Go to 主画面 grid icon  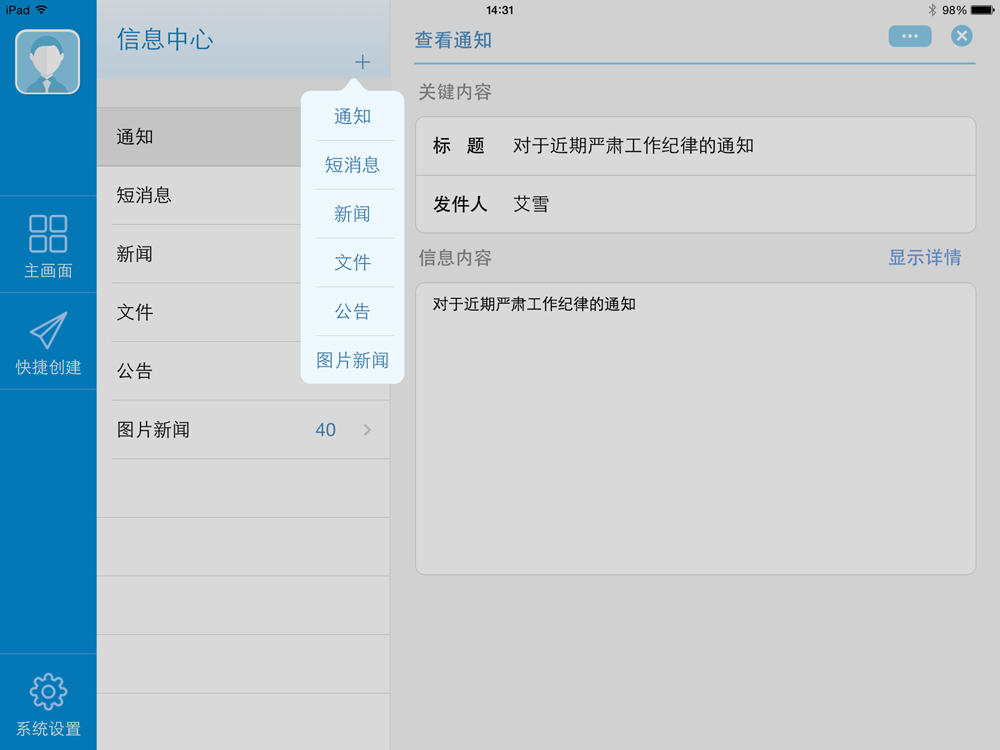coord(48,233)
